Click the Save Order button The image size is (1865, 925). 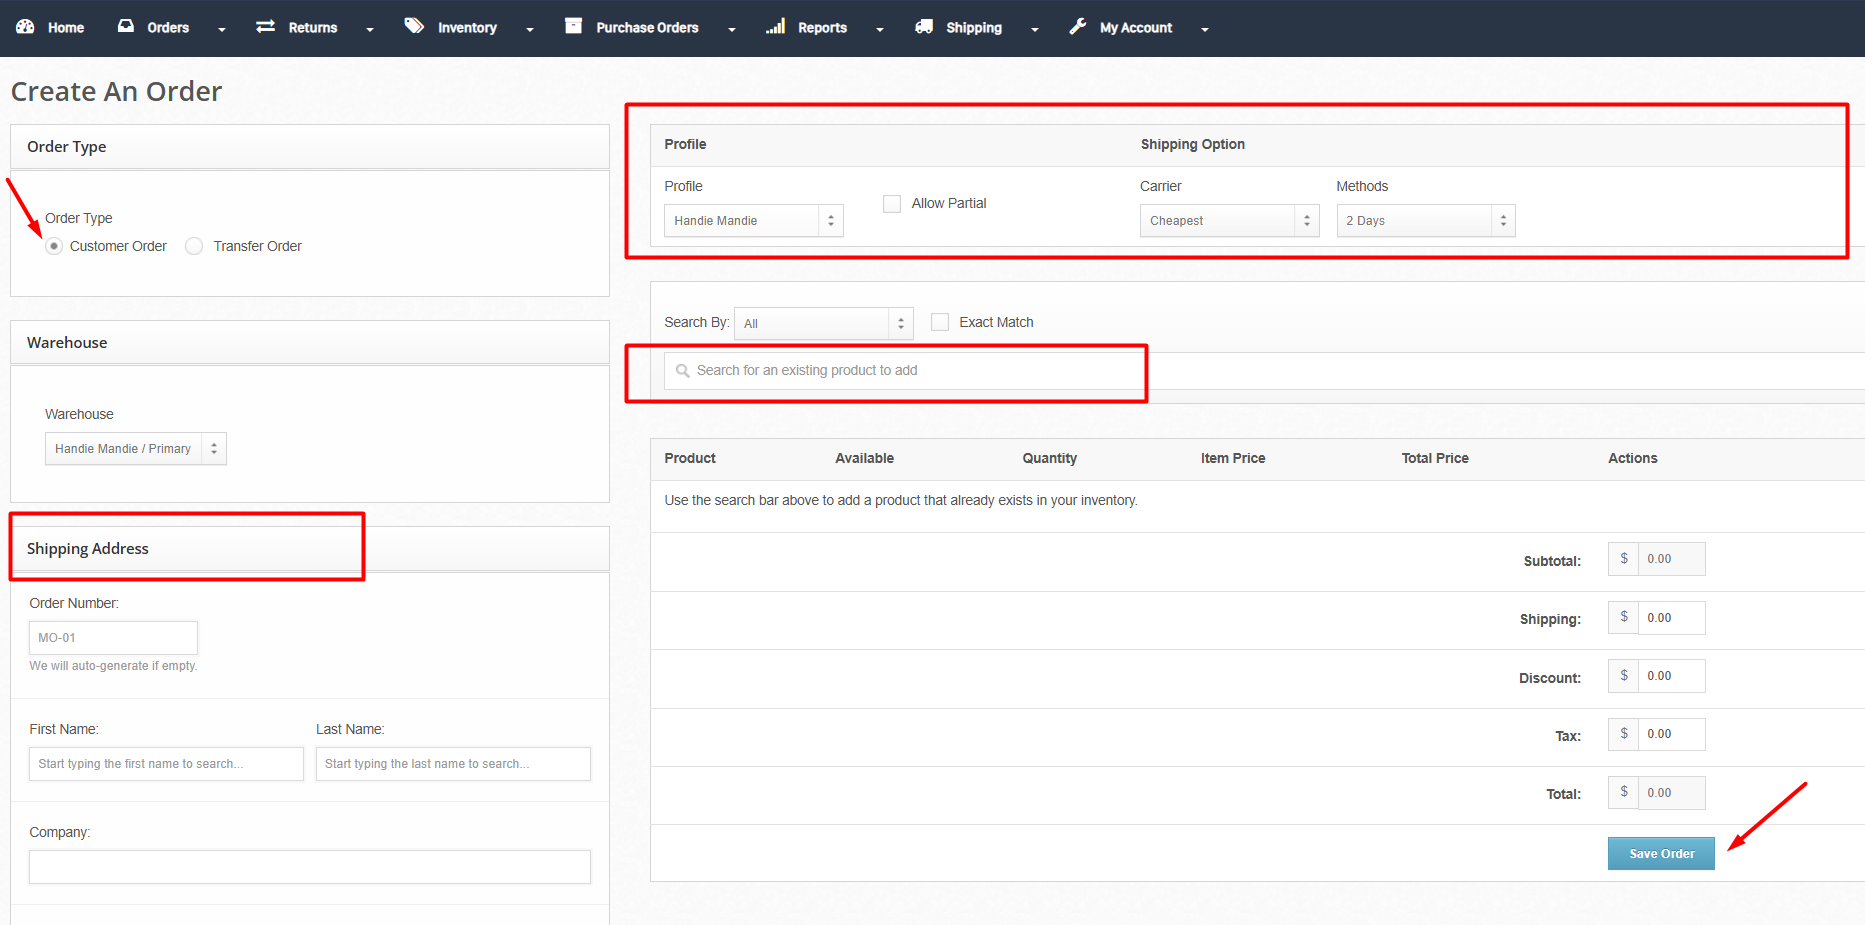(1660, 854)
